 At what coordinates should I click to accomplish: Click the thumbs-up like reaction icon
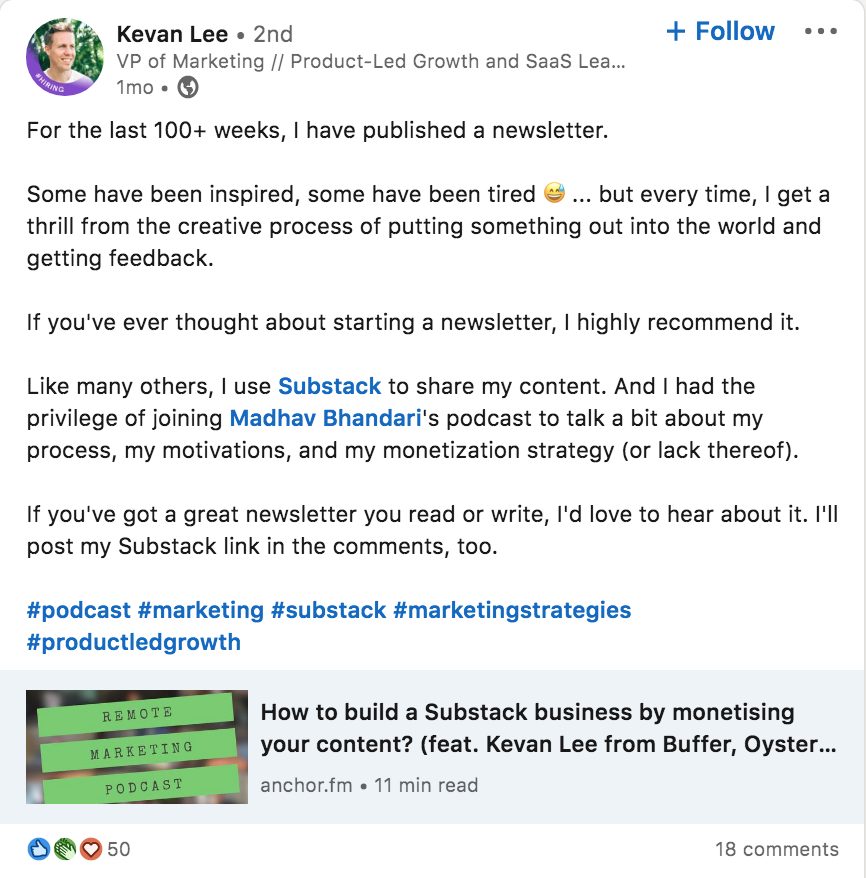click(38, 848)
